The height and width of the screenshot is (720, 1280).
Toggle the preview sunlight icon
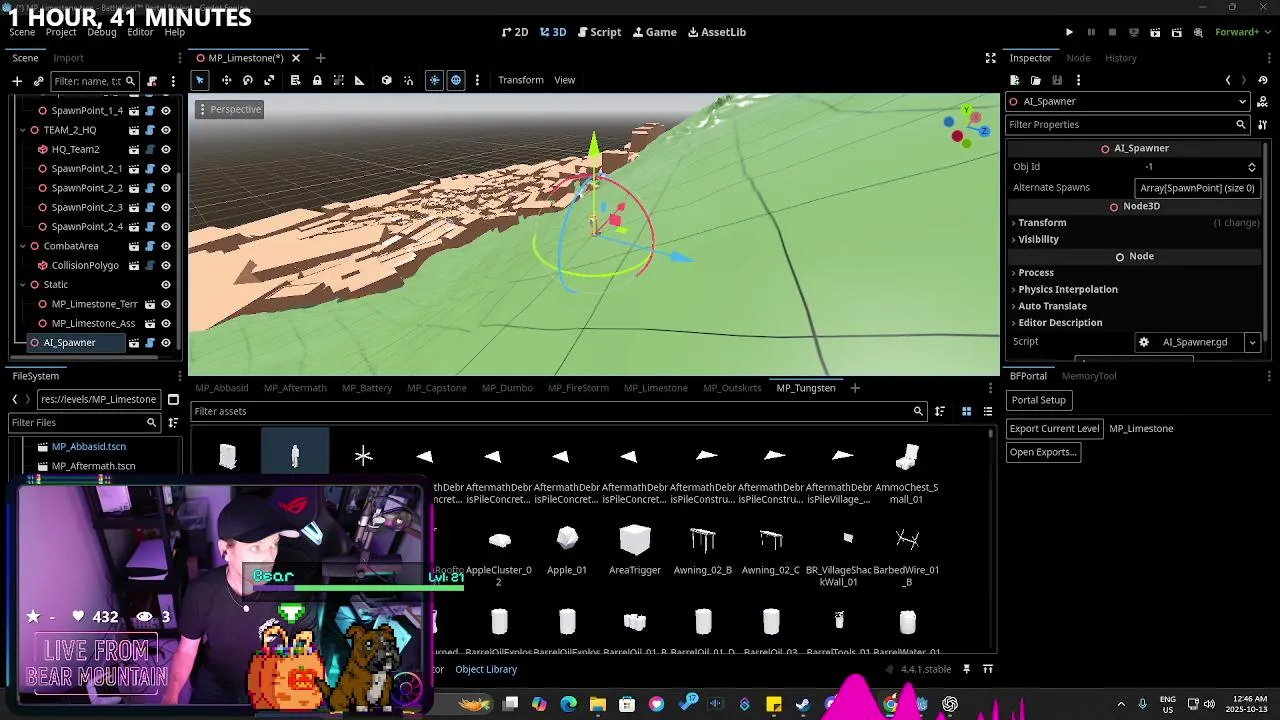(x=434, y=80)
